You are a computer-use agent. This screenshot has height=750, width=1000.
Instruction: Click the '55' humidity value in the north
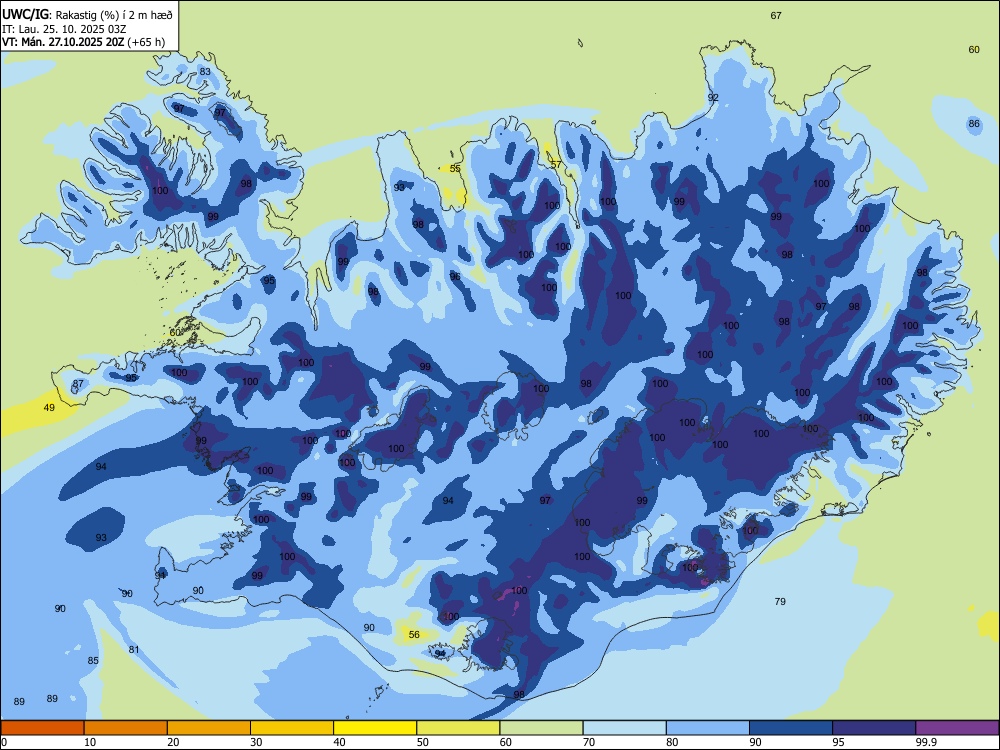455,168
